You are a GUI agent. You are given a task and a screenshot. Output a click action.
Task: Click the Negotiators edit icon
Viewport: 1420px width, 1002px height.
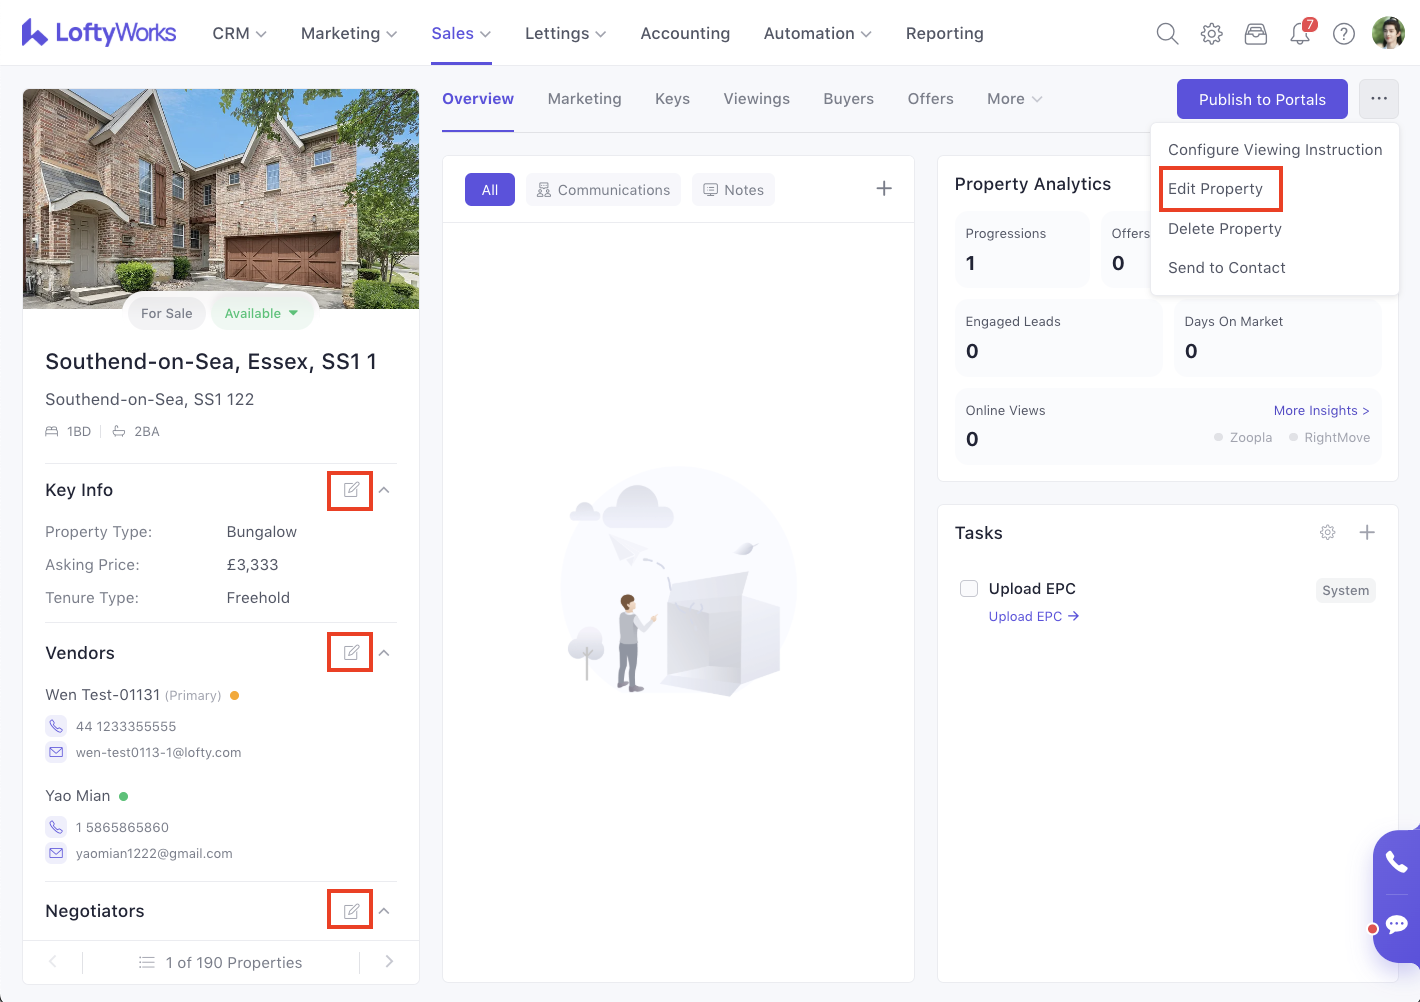click(351, 911)
